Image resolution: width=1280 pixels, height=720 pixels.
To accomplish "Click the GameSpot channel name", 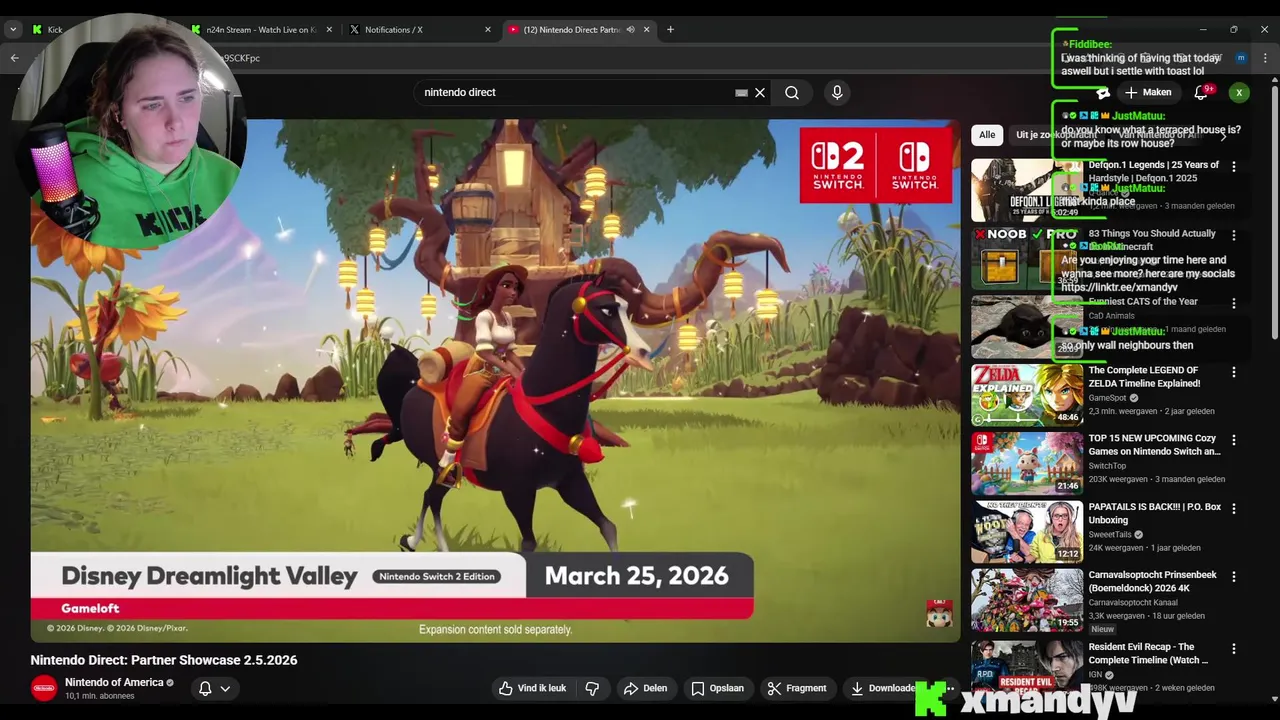I will click(x=1107, y=398).
